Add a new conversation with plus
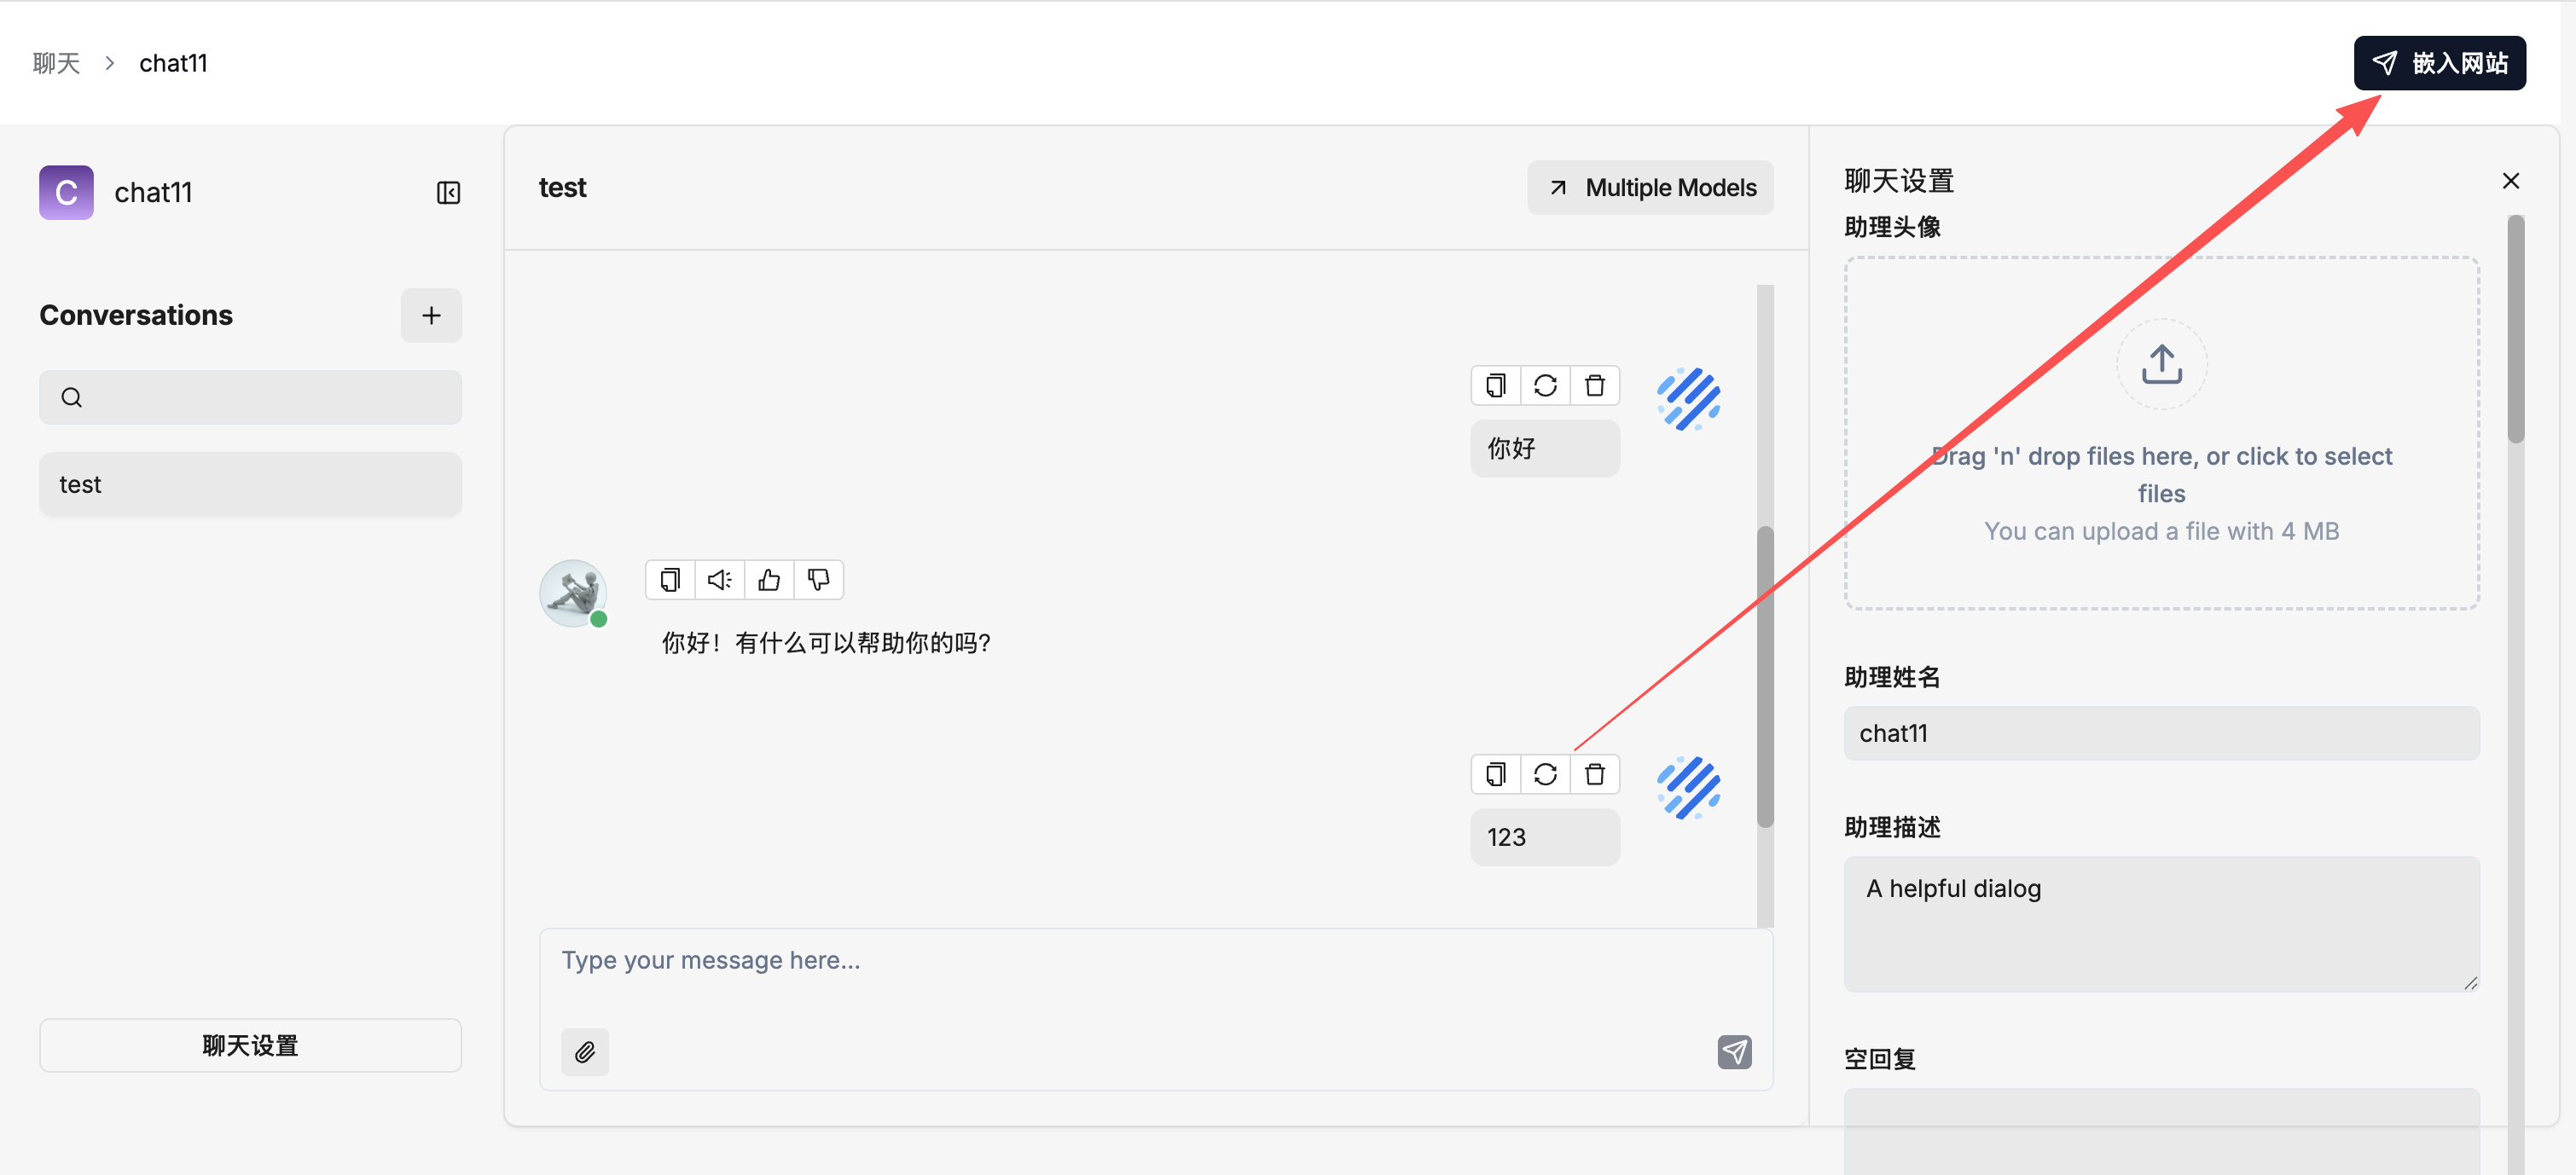Viewport: 2576px width, 1175px height. [431, 315]
